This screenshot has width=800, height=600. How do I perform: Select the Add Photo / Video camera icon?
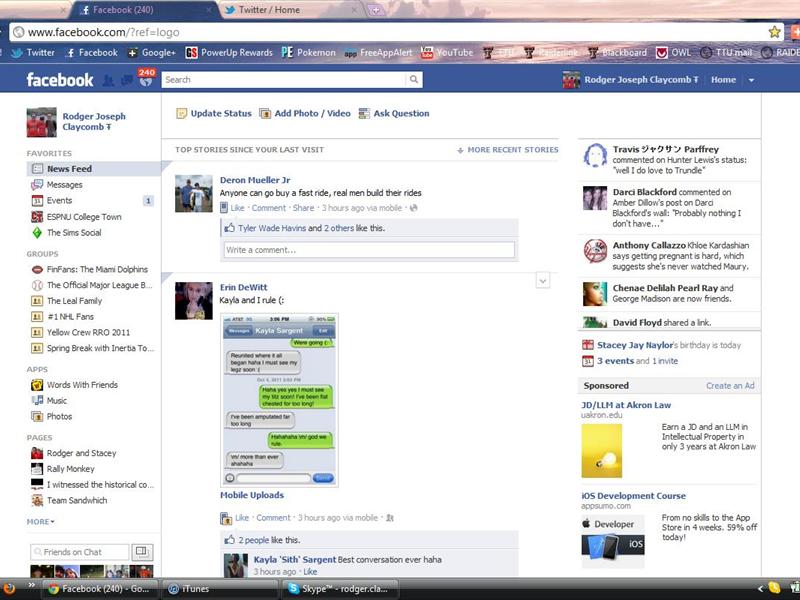click(x=265, y=113)
